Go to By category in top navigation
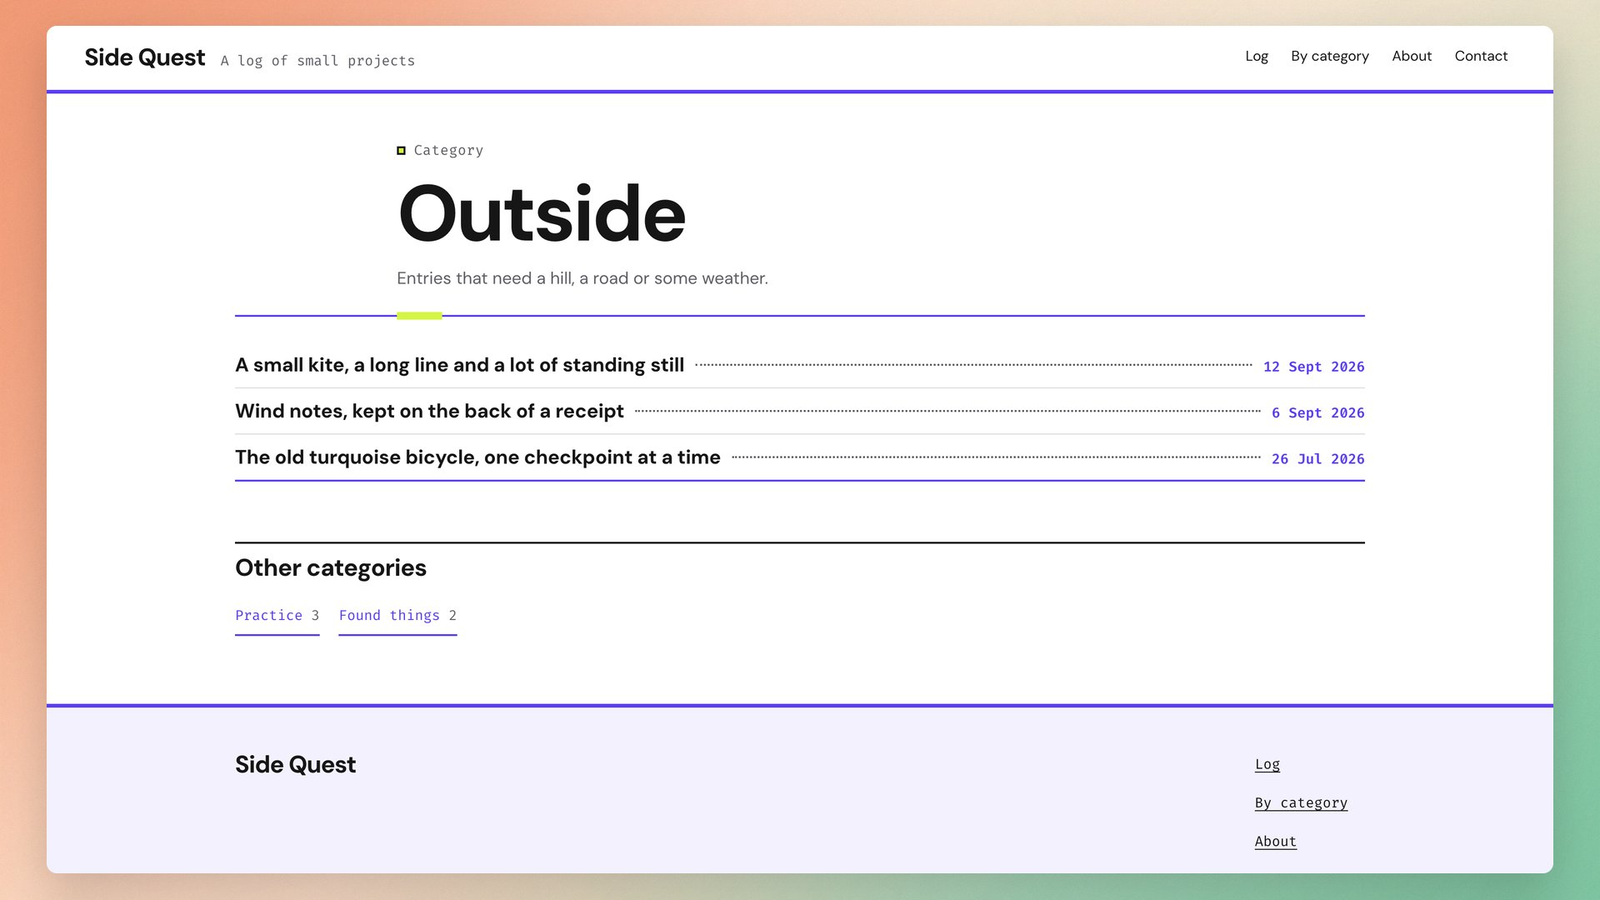1600x900 pixels. (1329, 56)
